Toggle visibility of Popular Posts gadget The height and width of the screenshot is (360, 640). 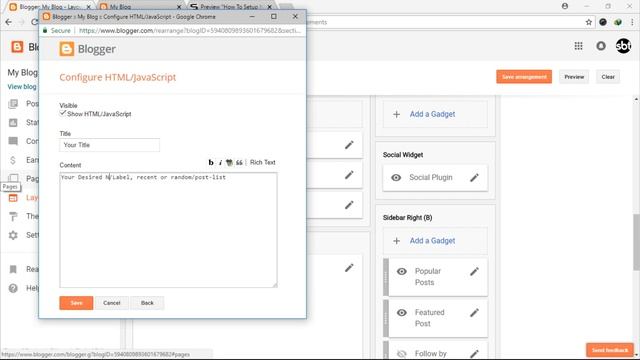402,271
